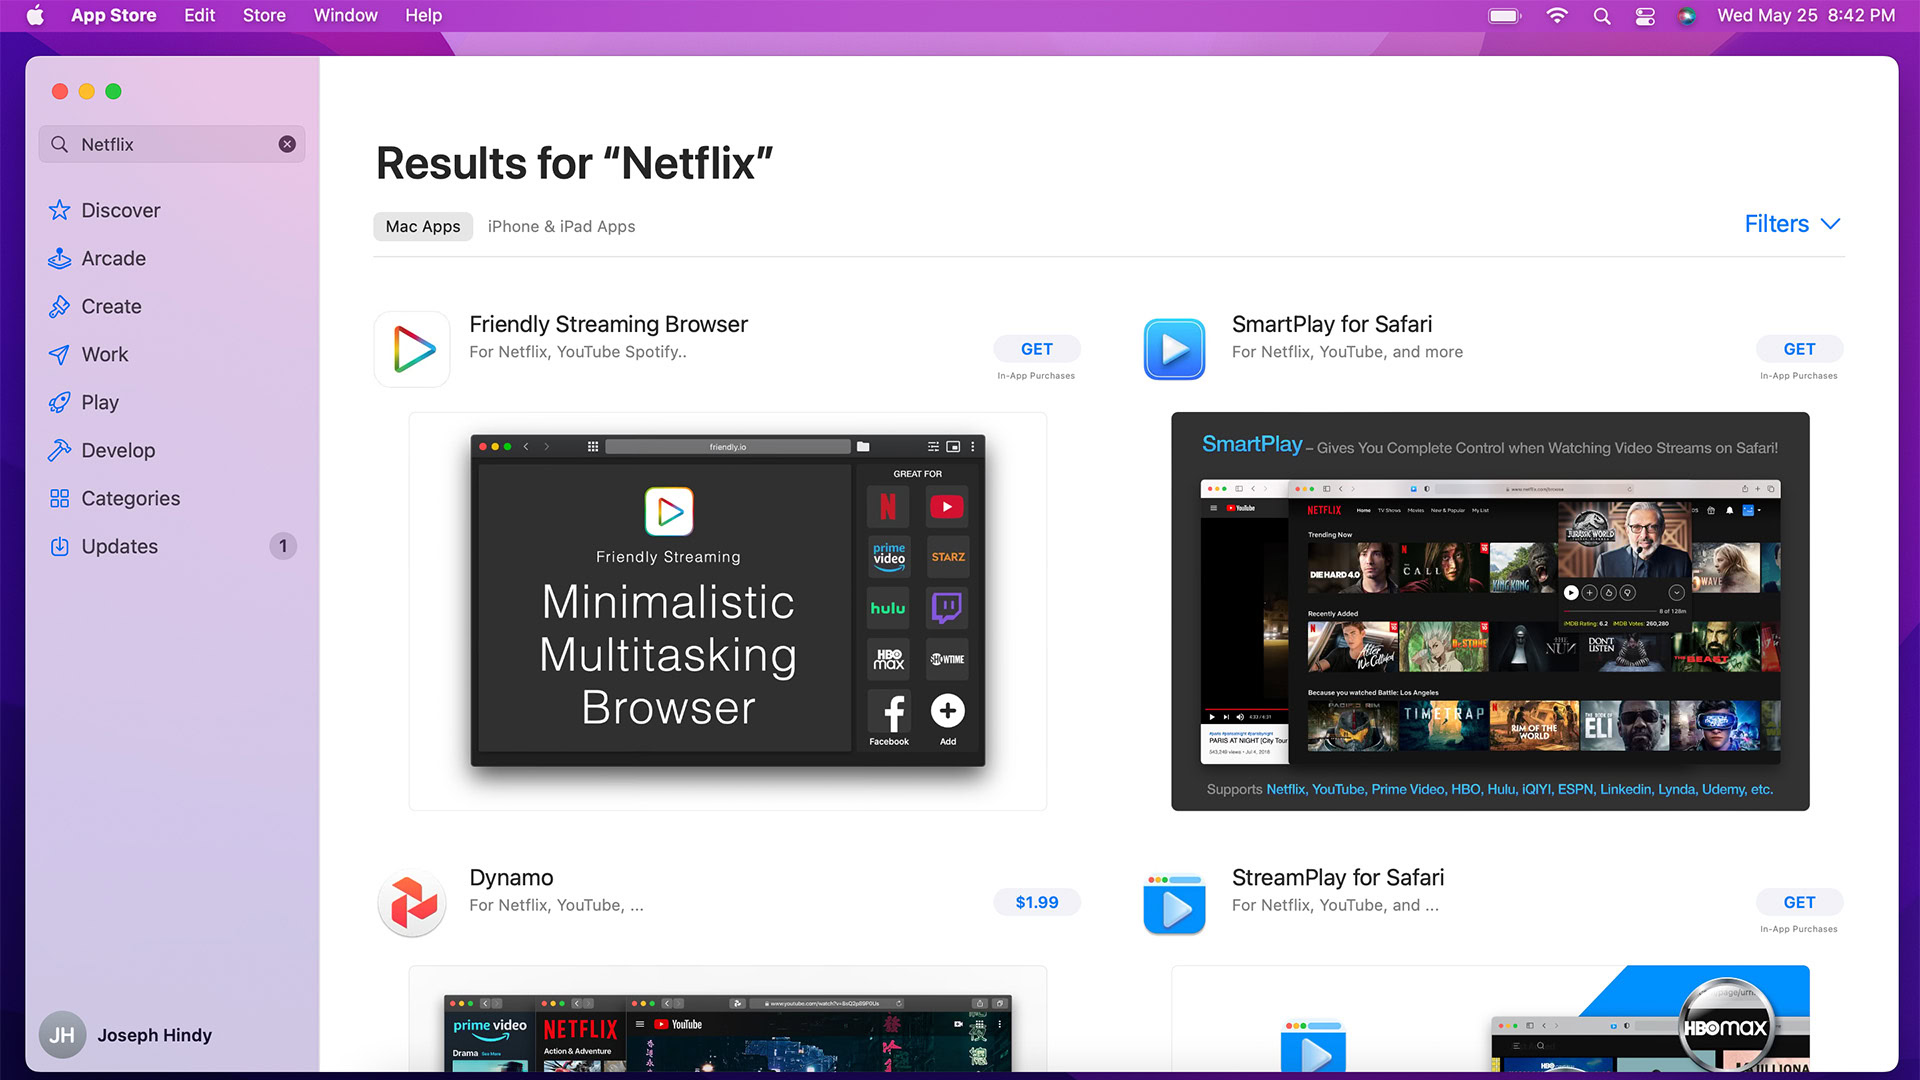The height and width of the screenshot is (1080, 1920).
Task: Clear the Netflix search field
Action: 287,144
